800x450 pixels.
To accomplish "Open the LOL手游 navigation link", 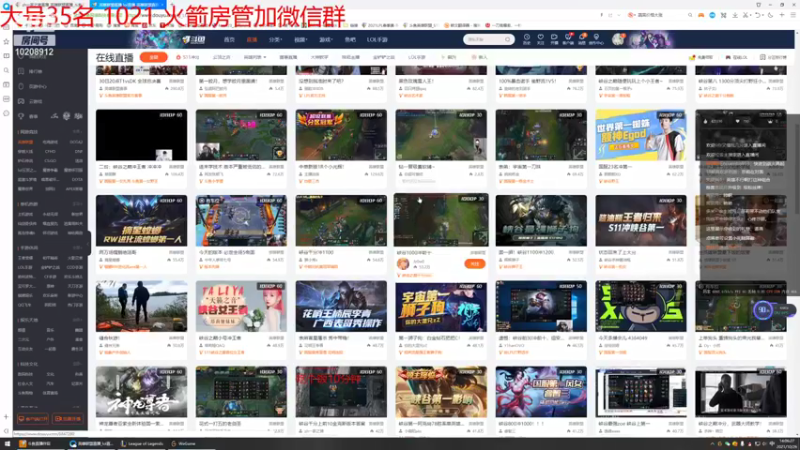I will [377, 39].
